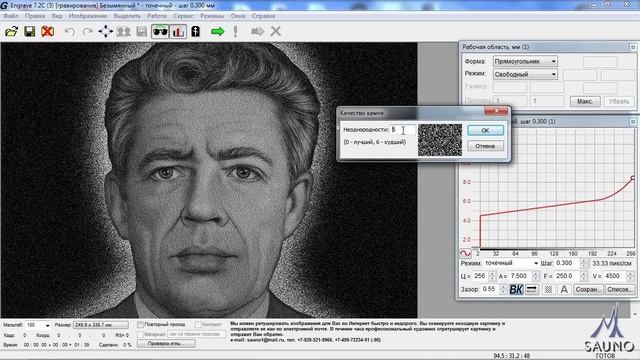Start engraving with the green arrow
640x360 pixels.
tap(218, 31)
